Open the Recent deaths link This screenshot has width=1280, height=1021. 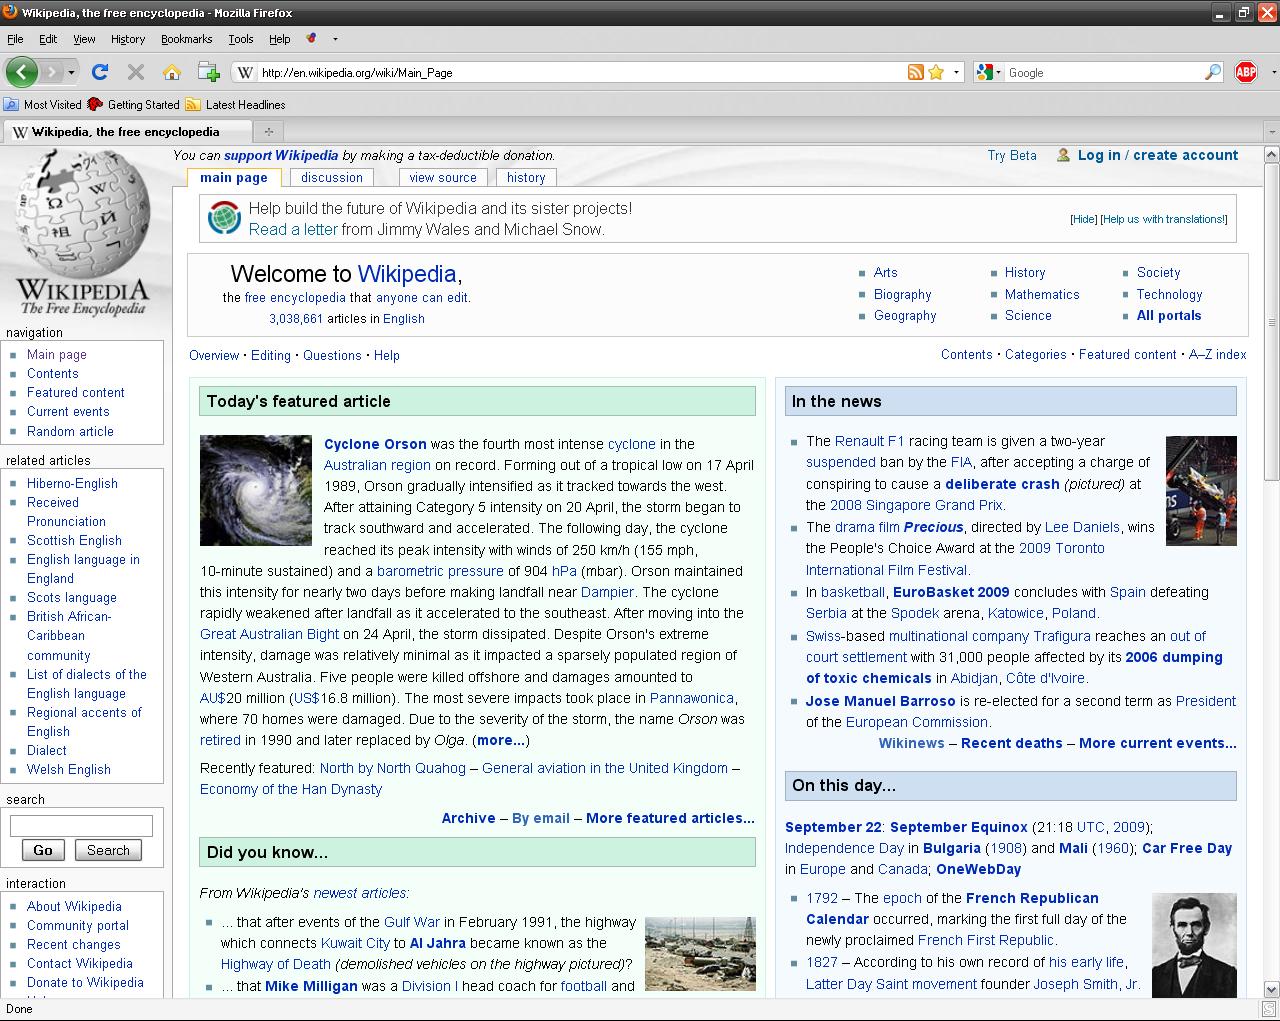tap(1012, 743)
